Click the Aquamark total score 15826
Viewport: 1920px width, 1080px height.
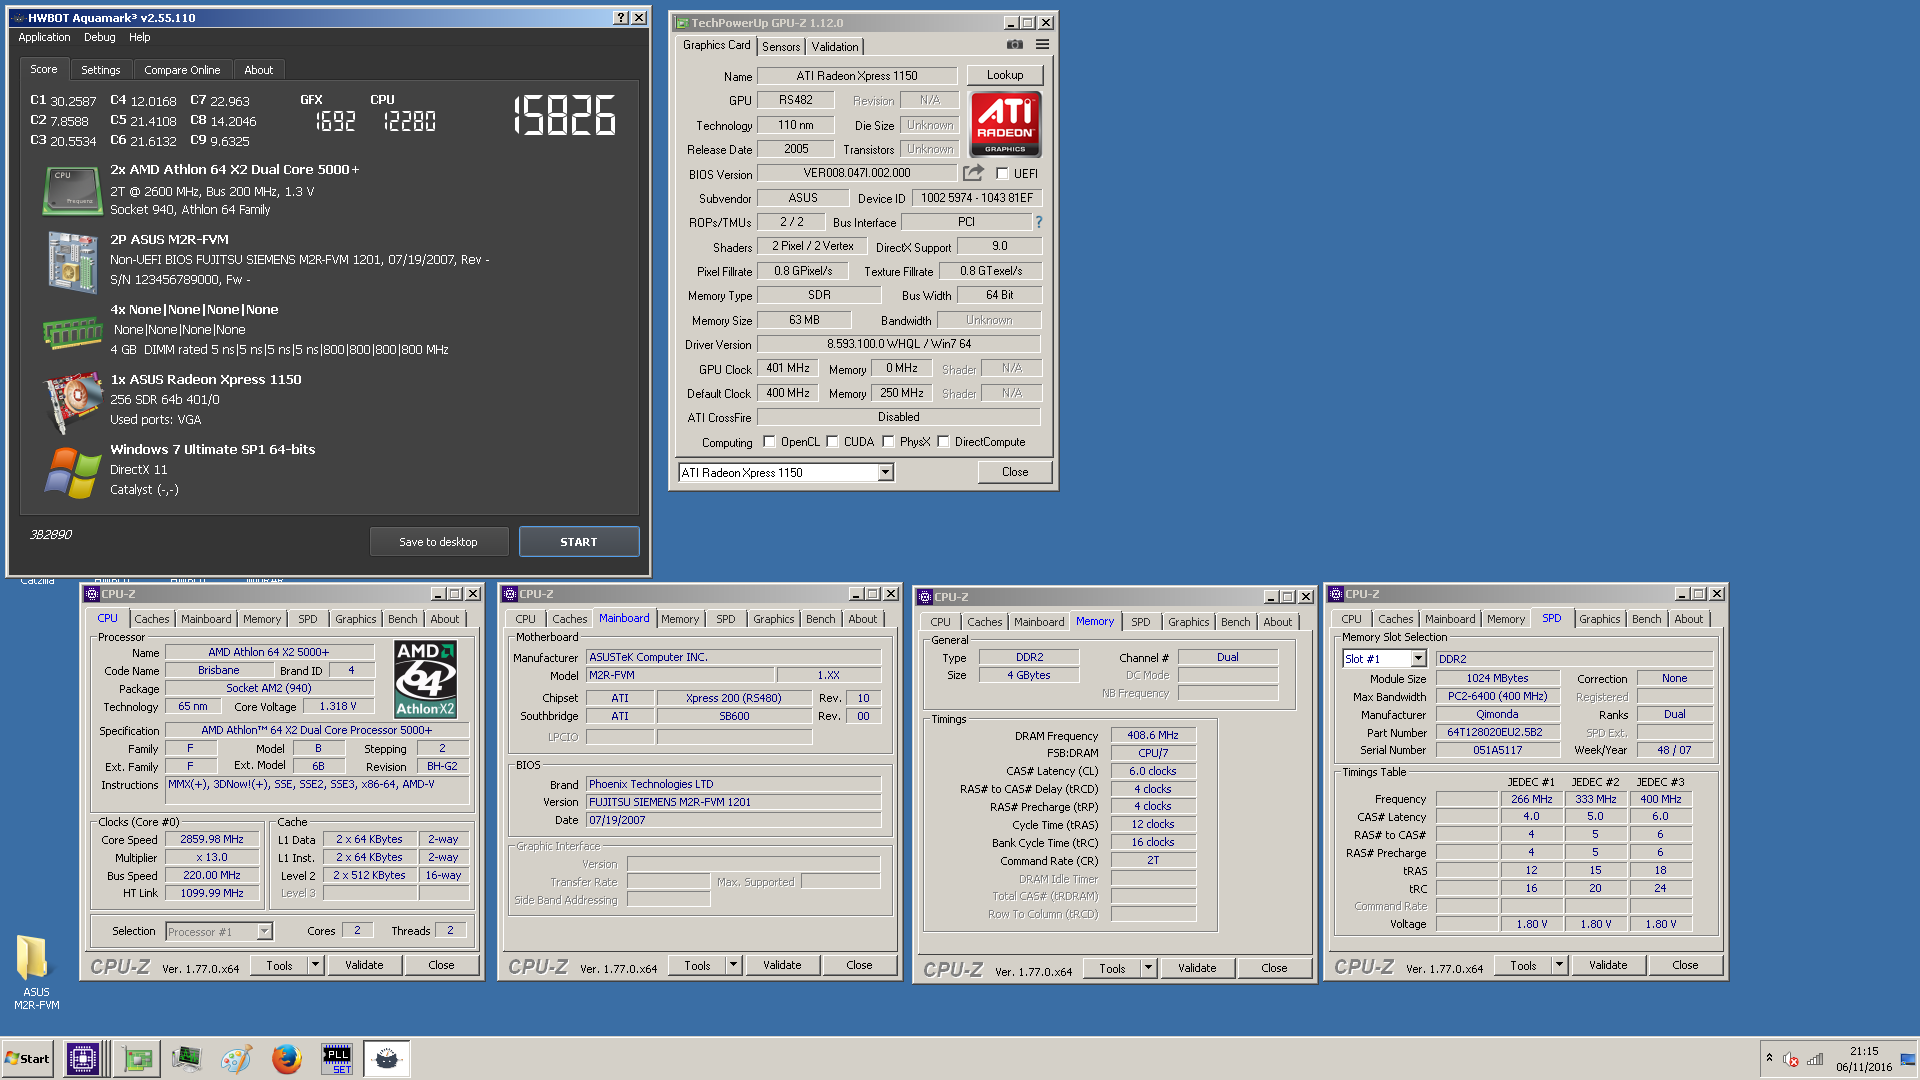[x=565, y=116]
